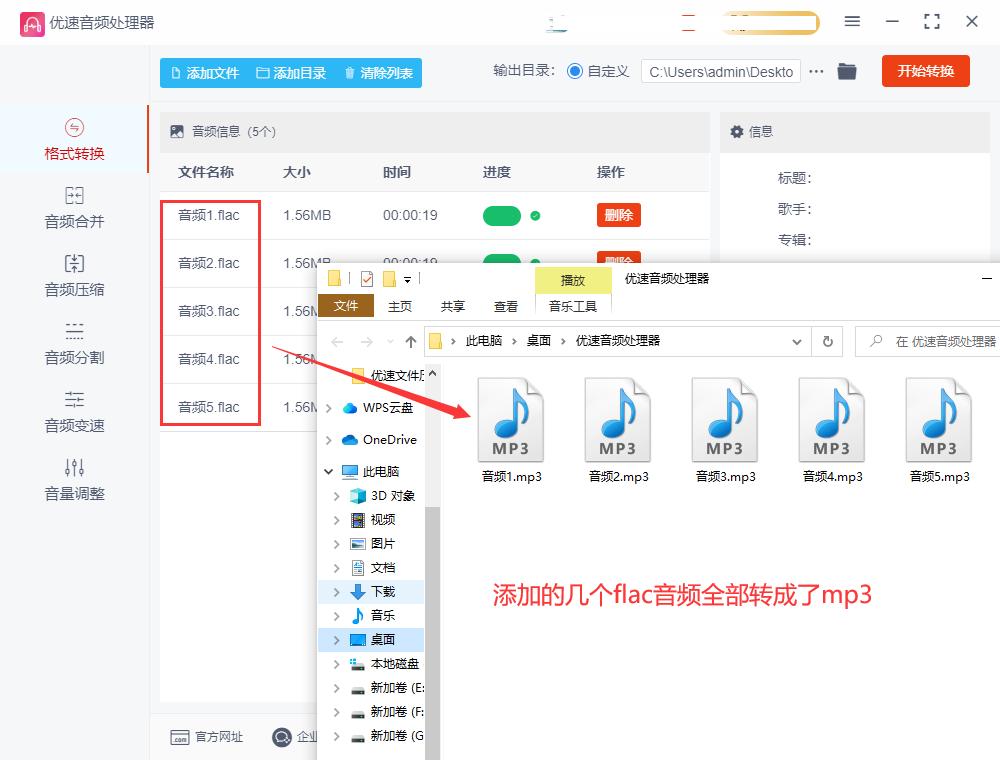This screenshot has width=1000, height=760.
Task: Toggle the green progress switch for 音频1.flac
Action: (x=502, y=215)
